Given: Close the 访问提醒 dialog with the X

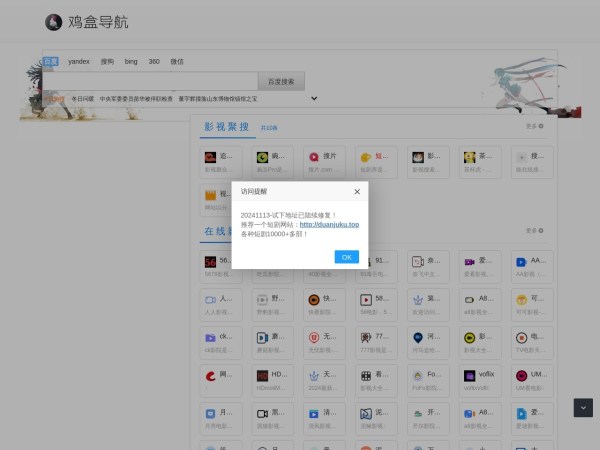Looking at the screenshot, I should coord(357,191).
